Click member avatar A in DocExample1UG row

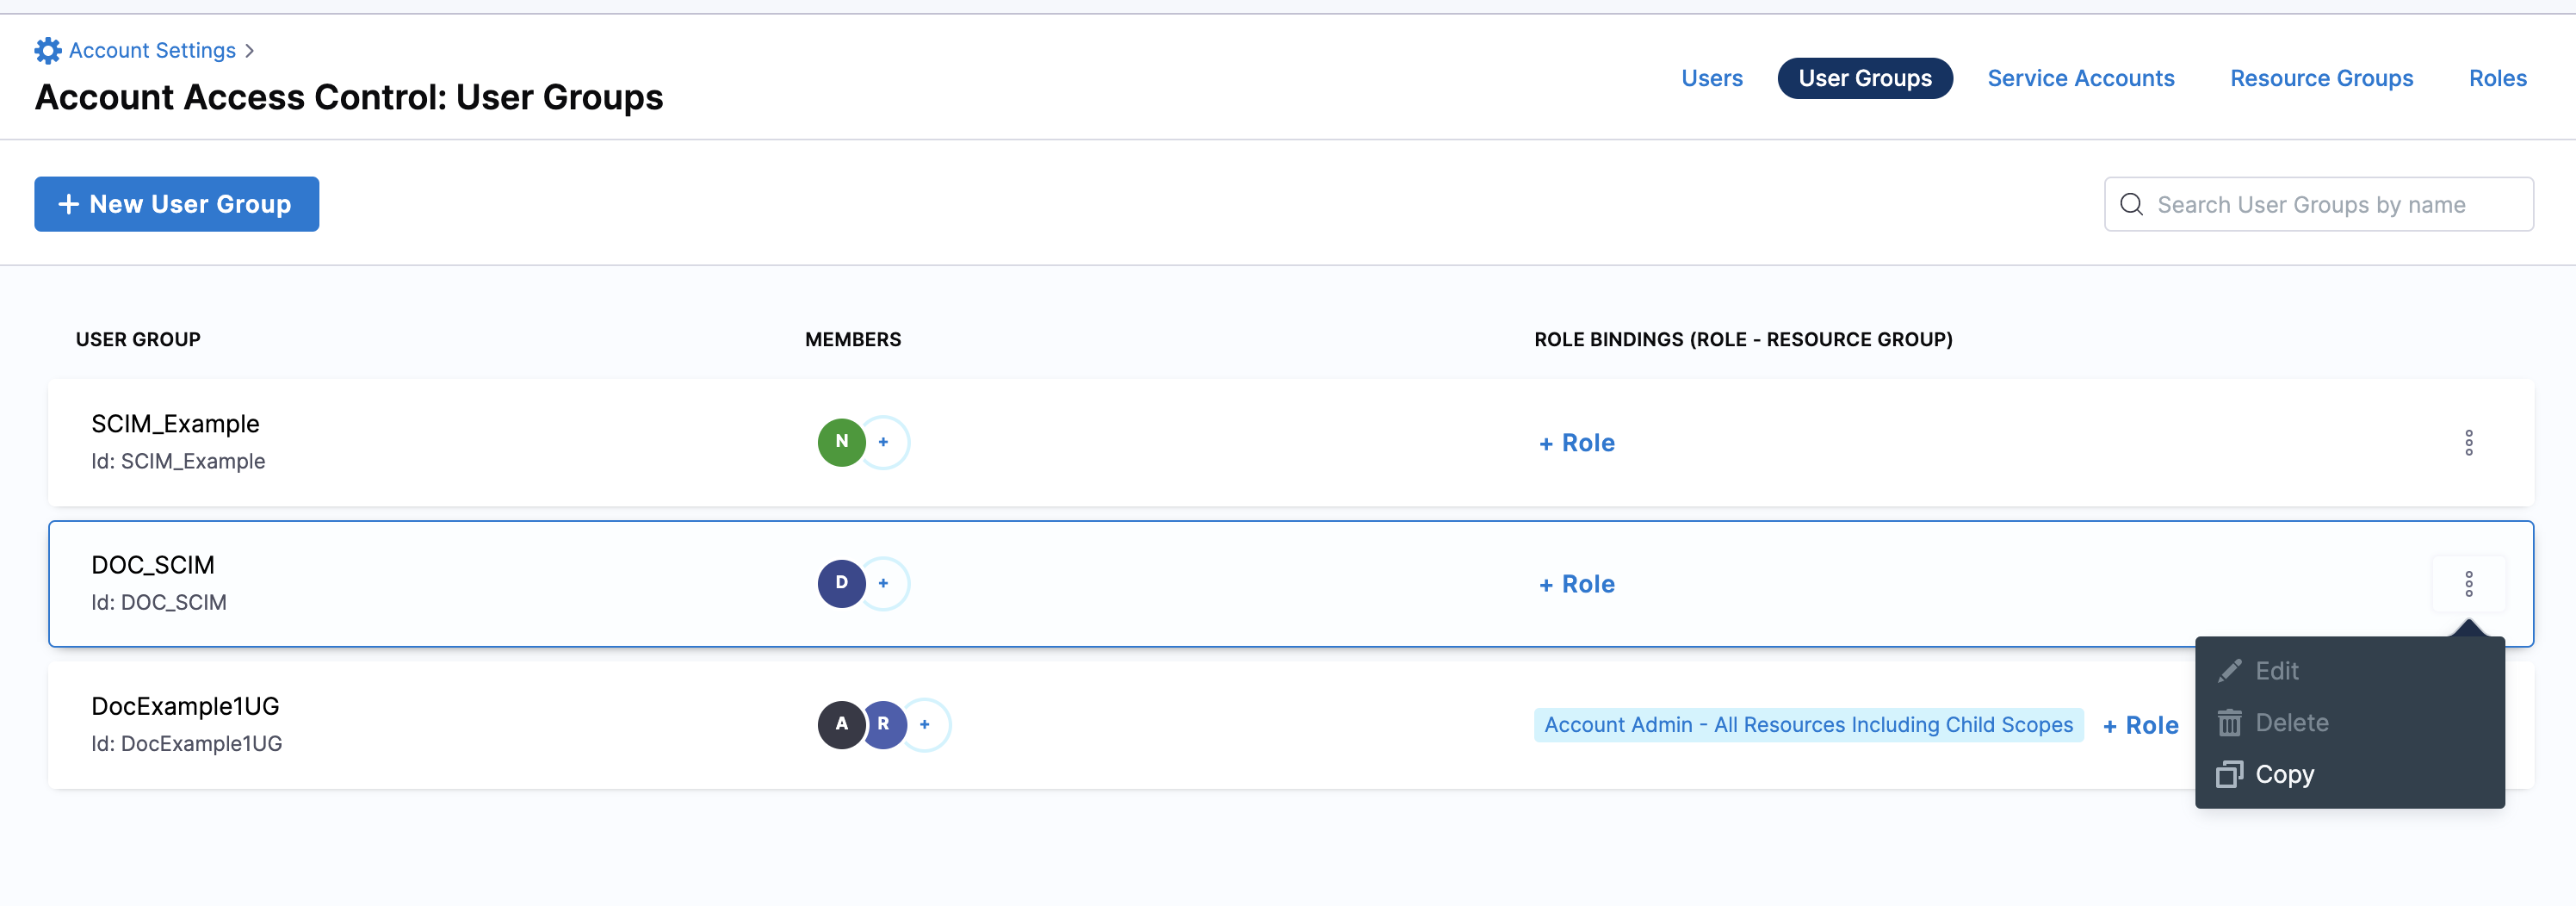841,724
